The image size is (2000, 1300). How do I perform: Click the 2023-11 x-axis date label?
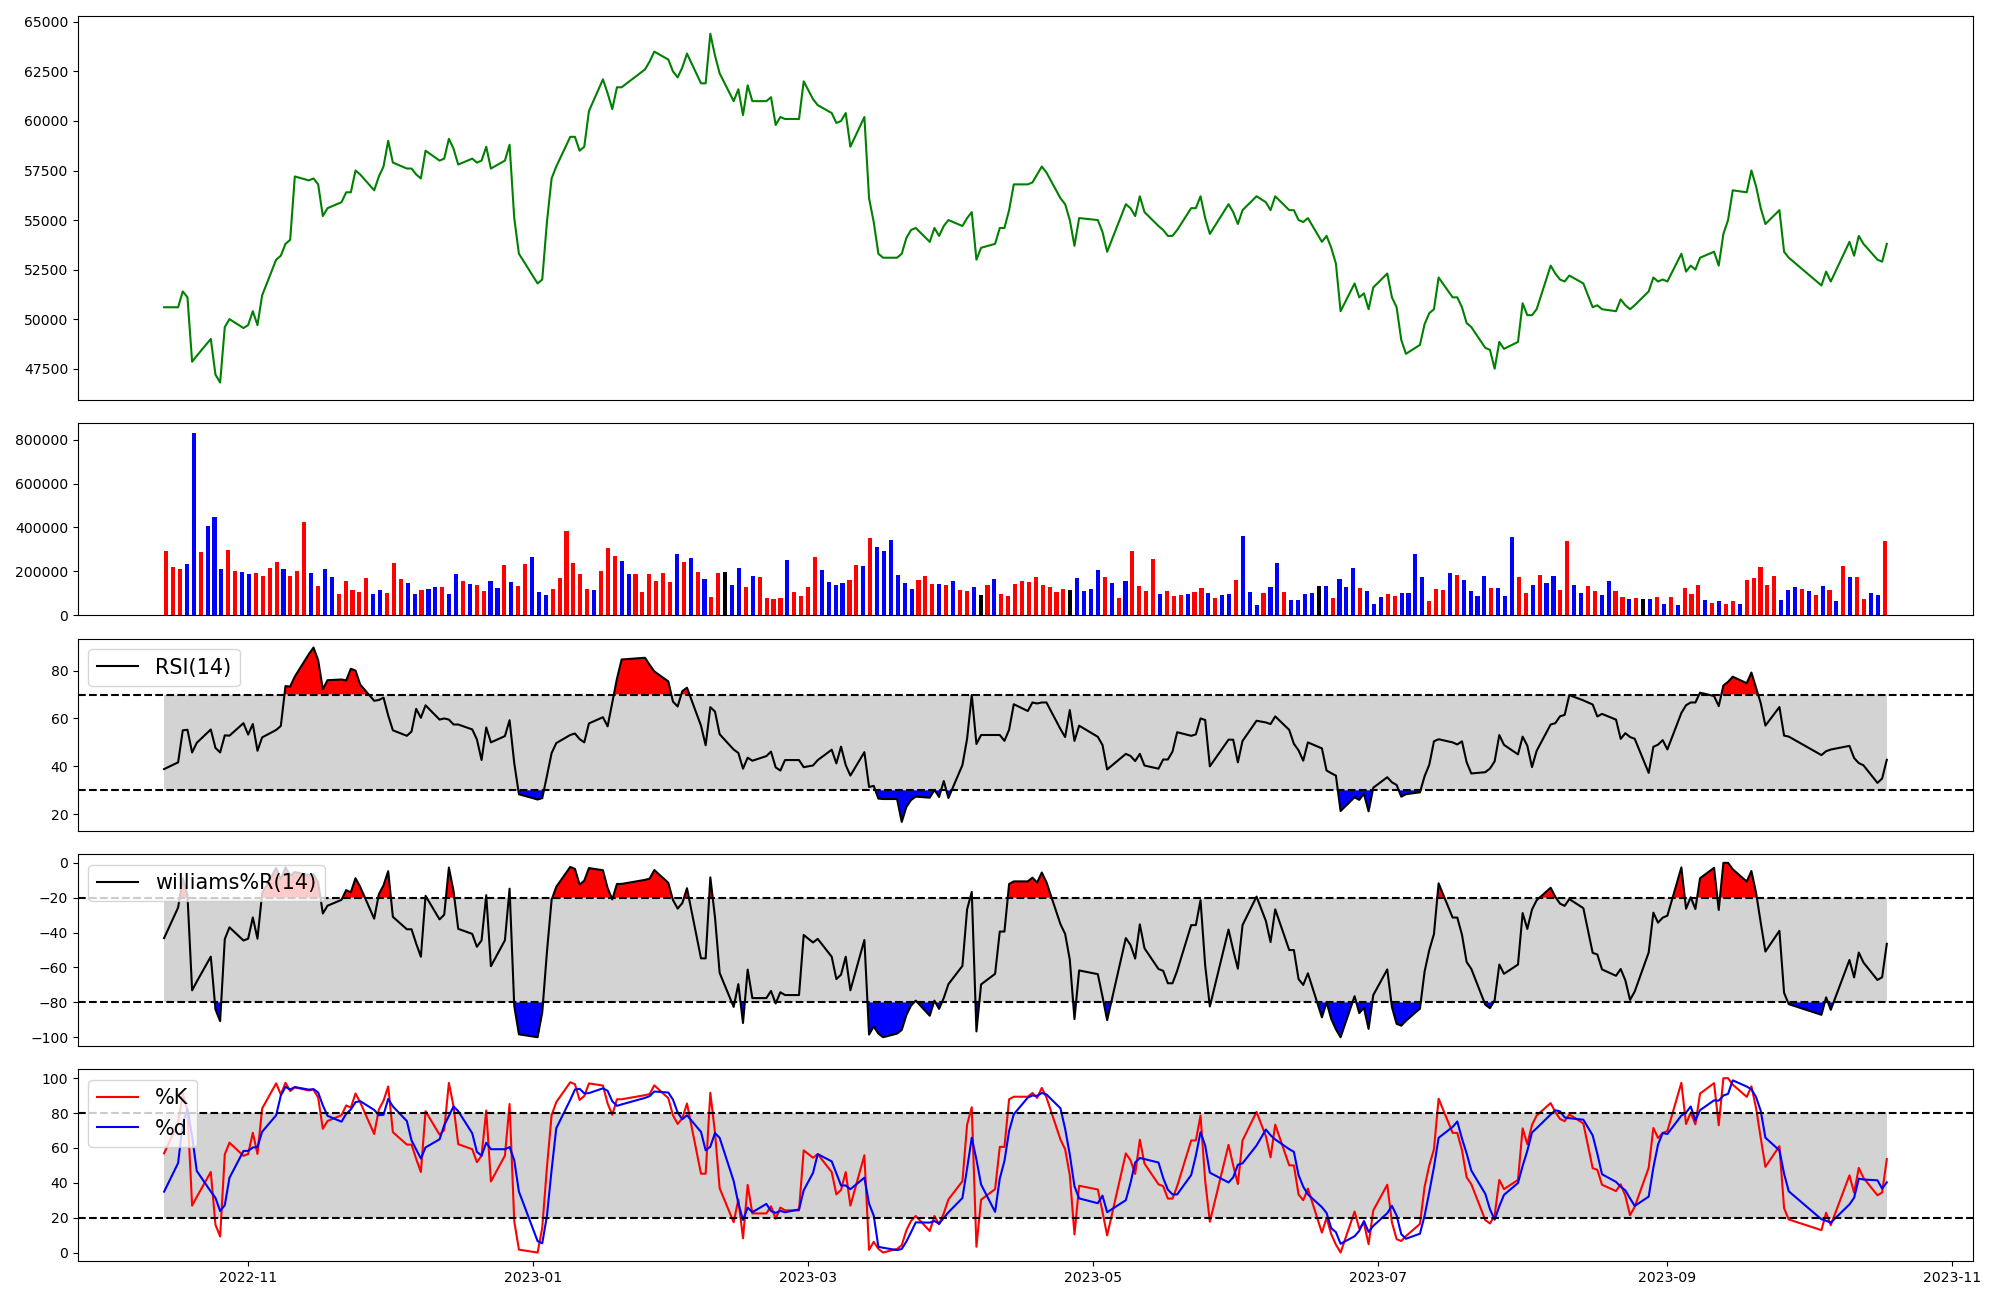click(x=1952, y=1277)
